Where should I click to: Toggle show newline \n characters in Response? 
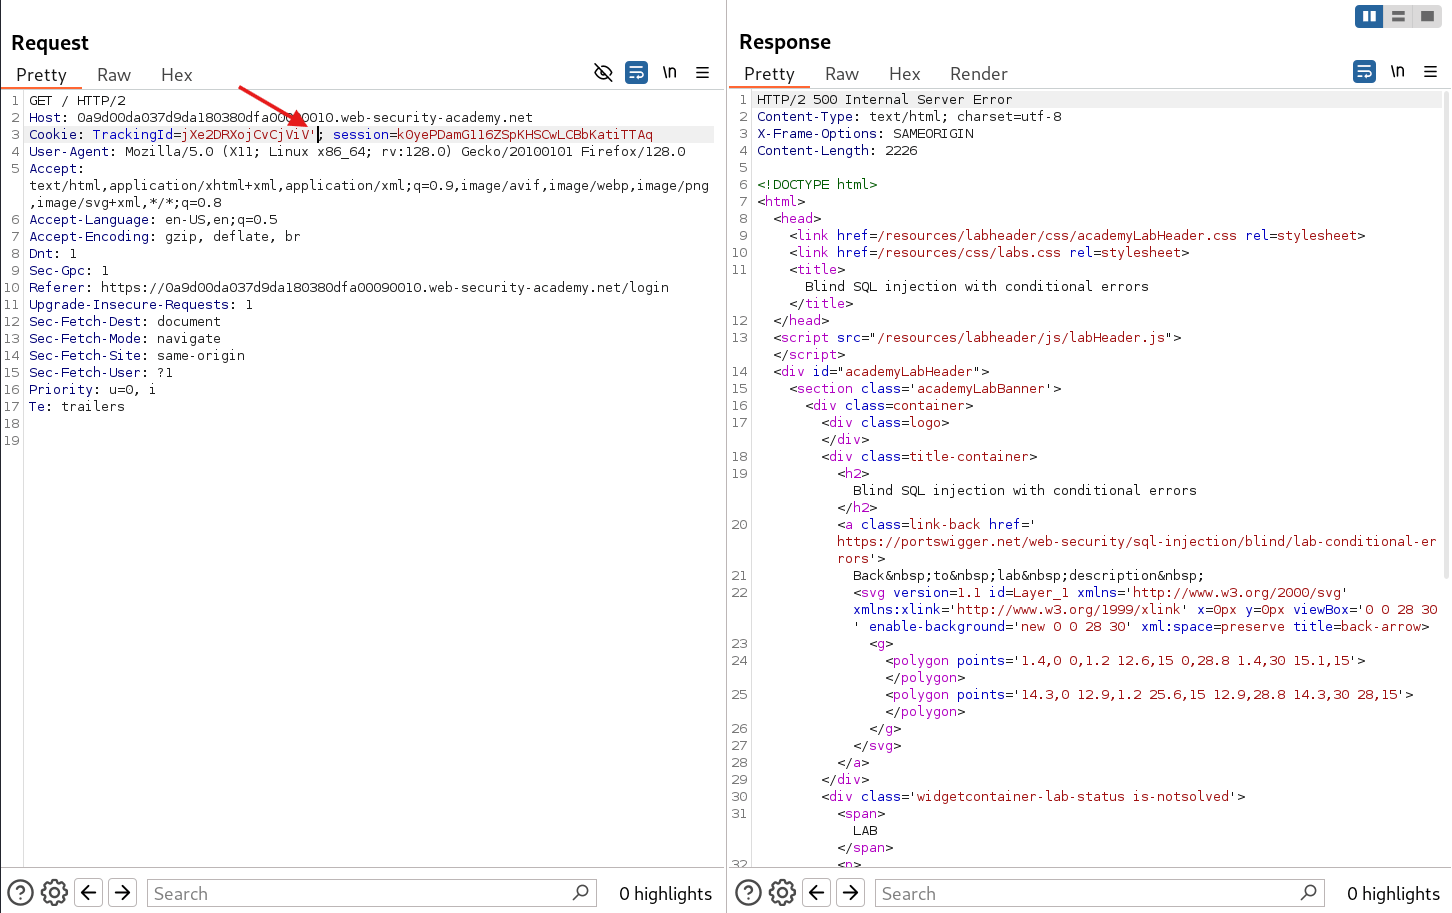[x=1398, y=72]
